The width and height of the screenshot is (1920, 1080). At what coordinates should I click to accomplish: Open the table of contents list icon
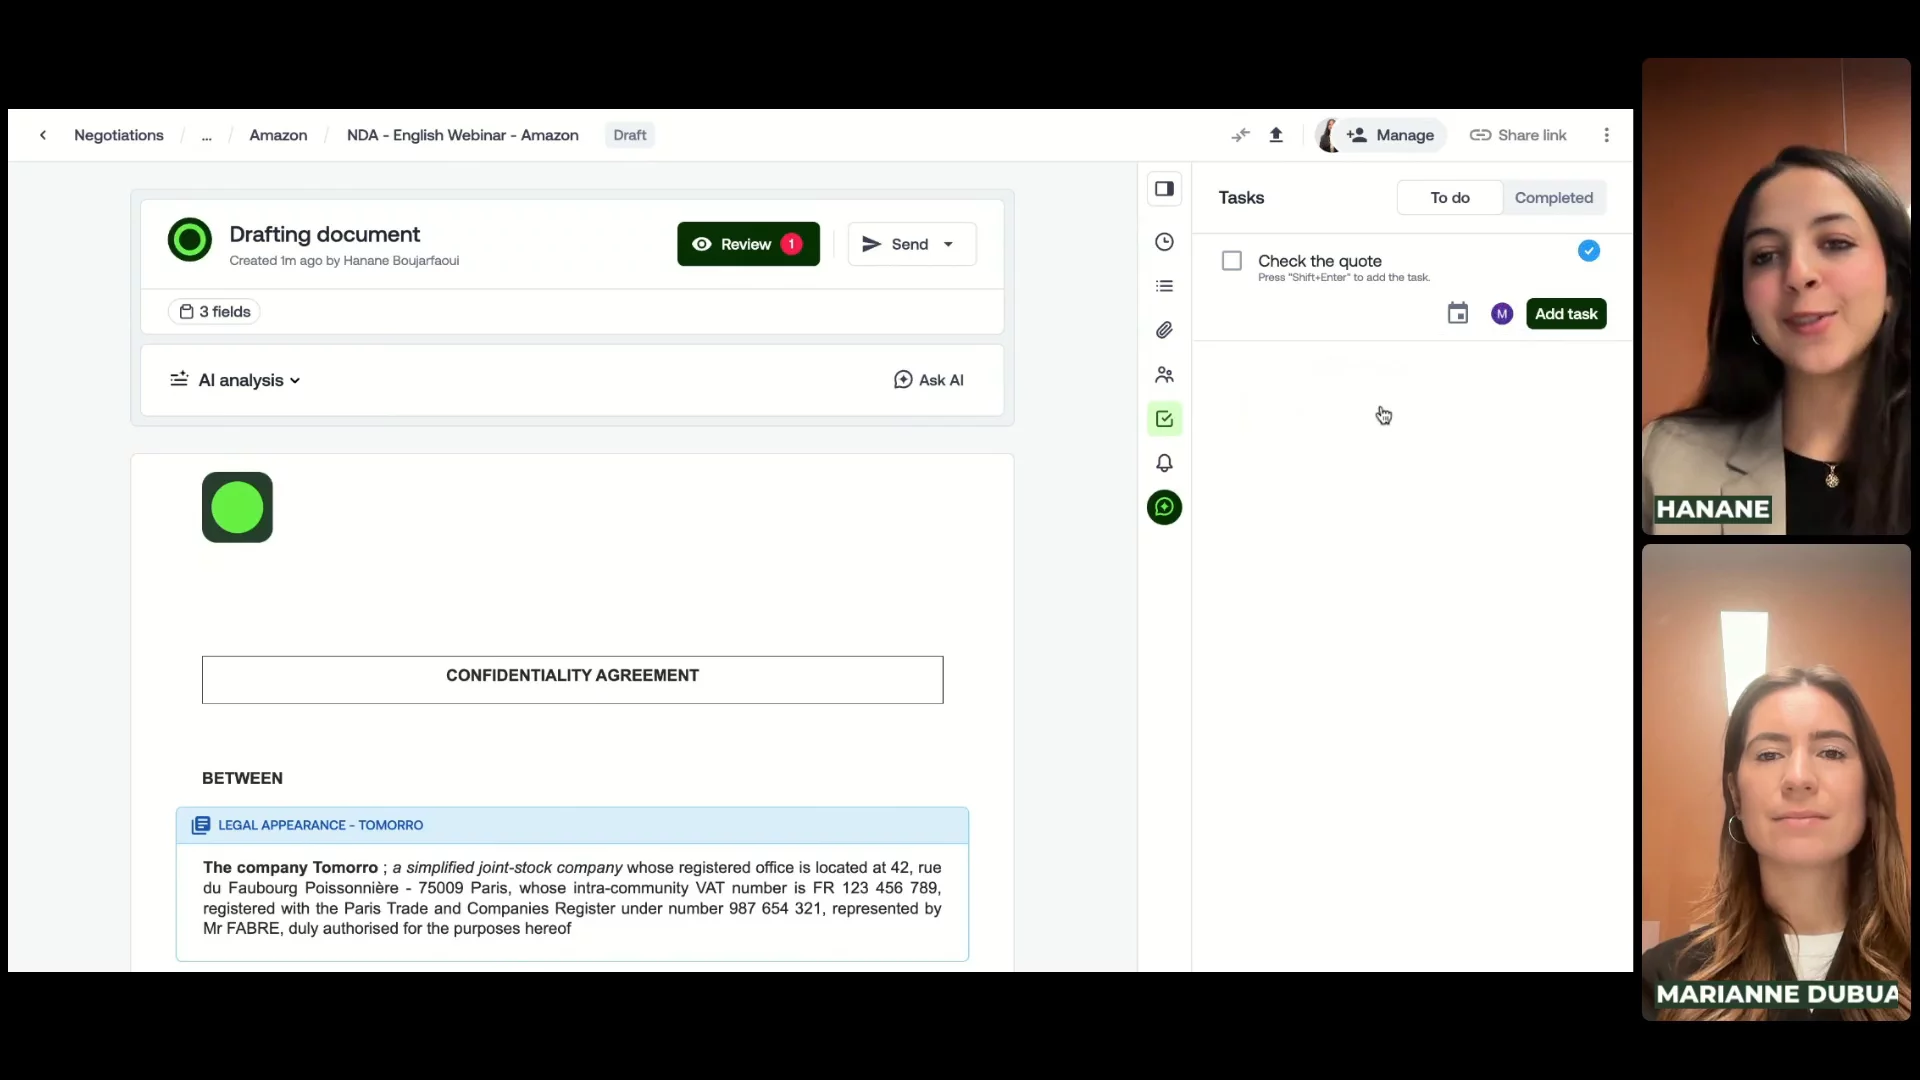[1164, 286]
